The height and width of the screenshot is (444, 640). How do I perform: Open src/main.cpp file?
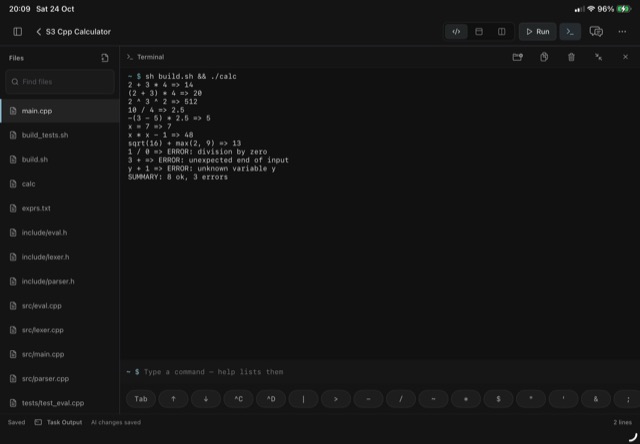point(60,354)
